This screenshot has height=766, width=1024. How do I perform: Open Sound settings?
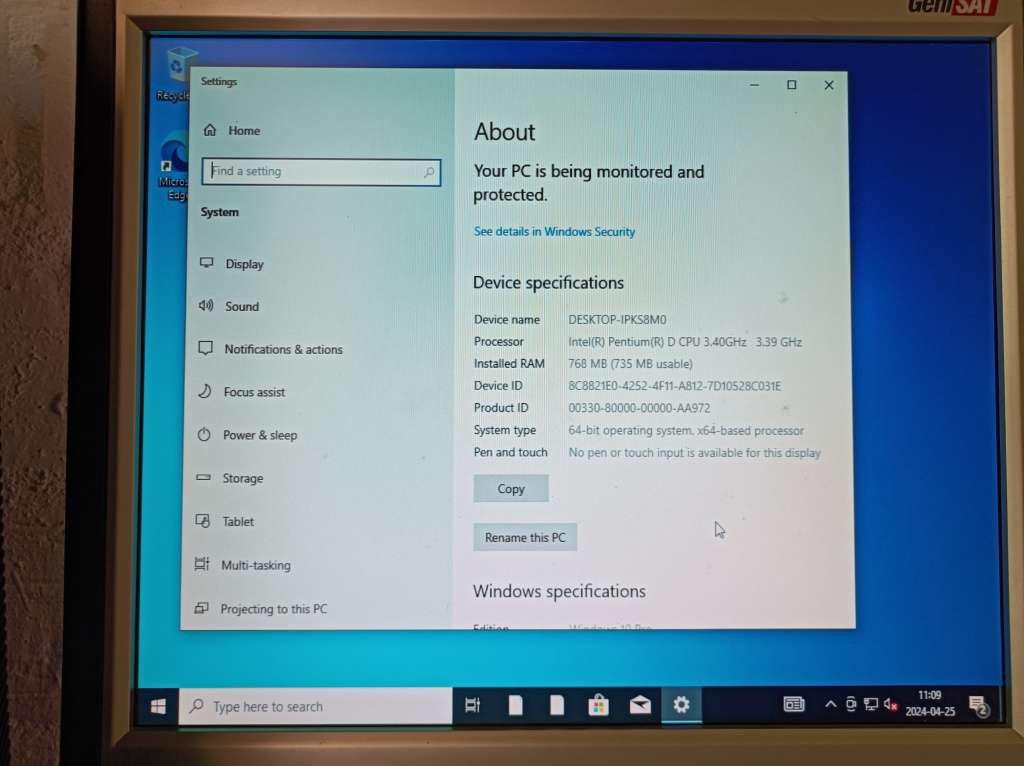(x=241, y=307)
